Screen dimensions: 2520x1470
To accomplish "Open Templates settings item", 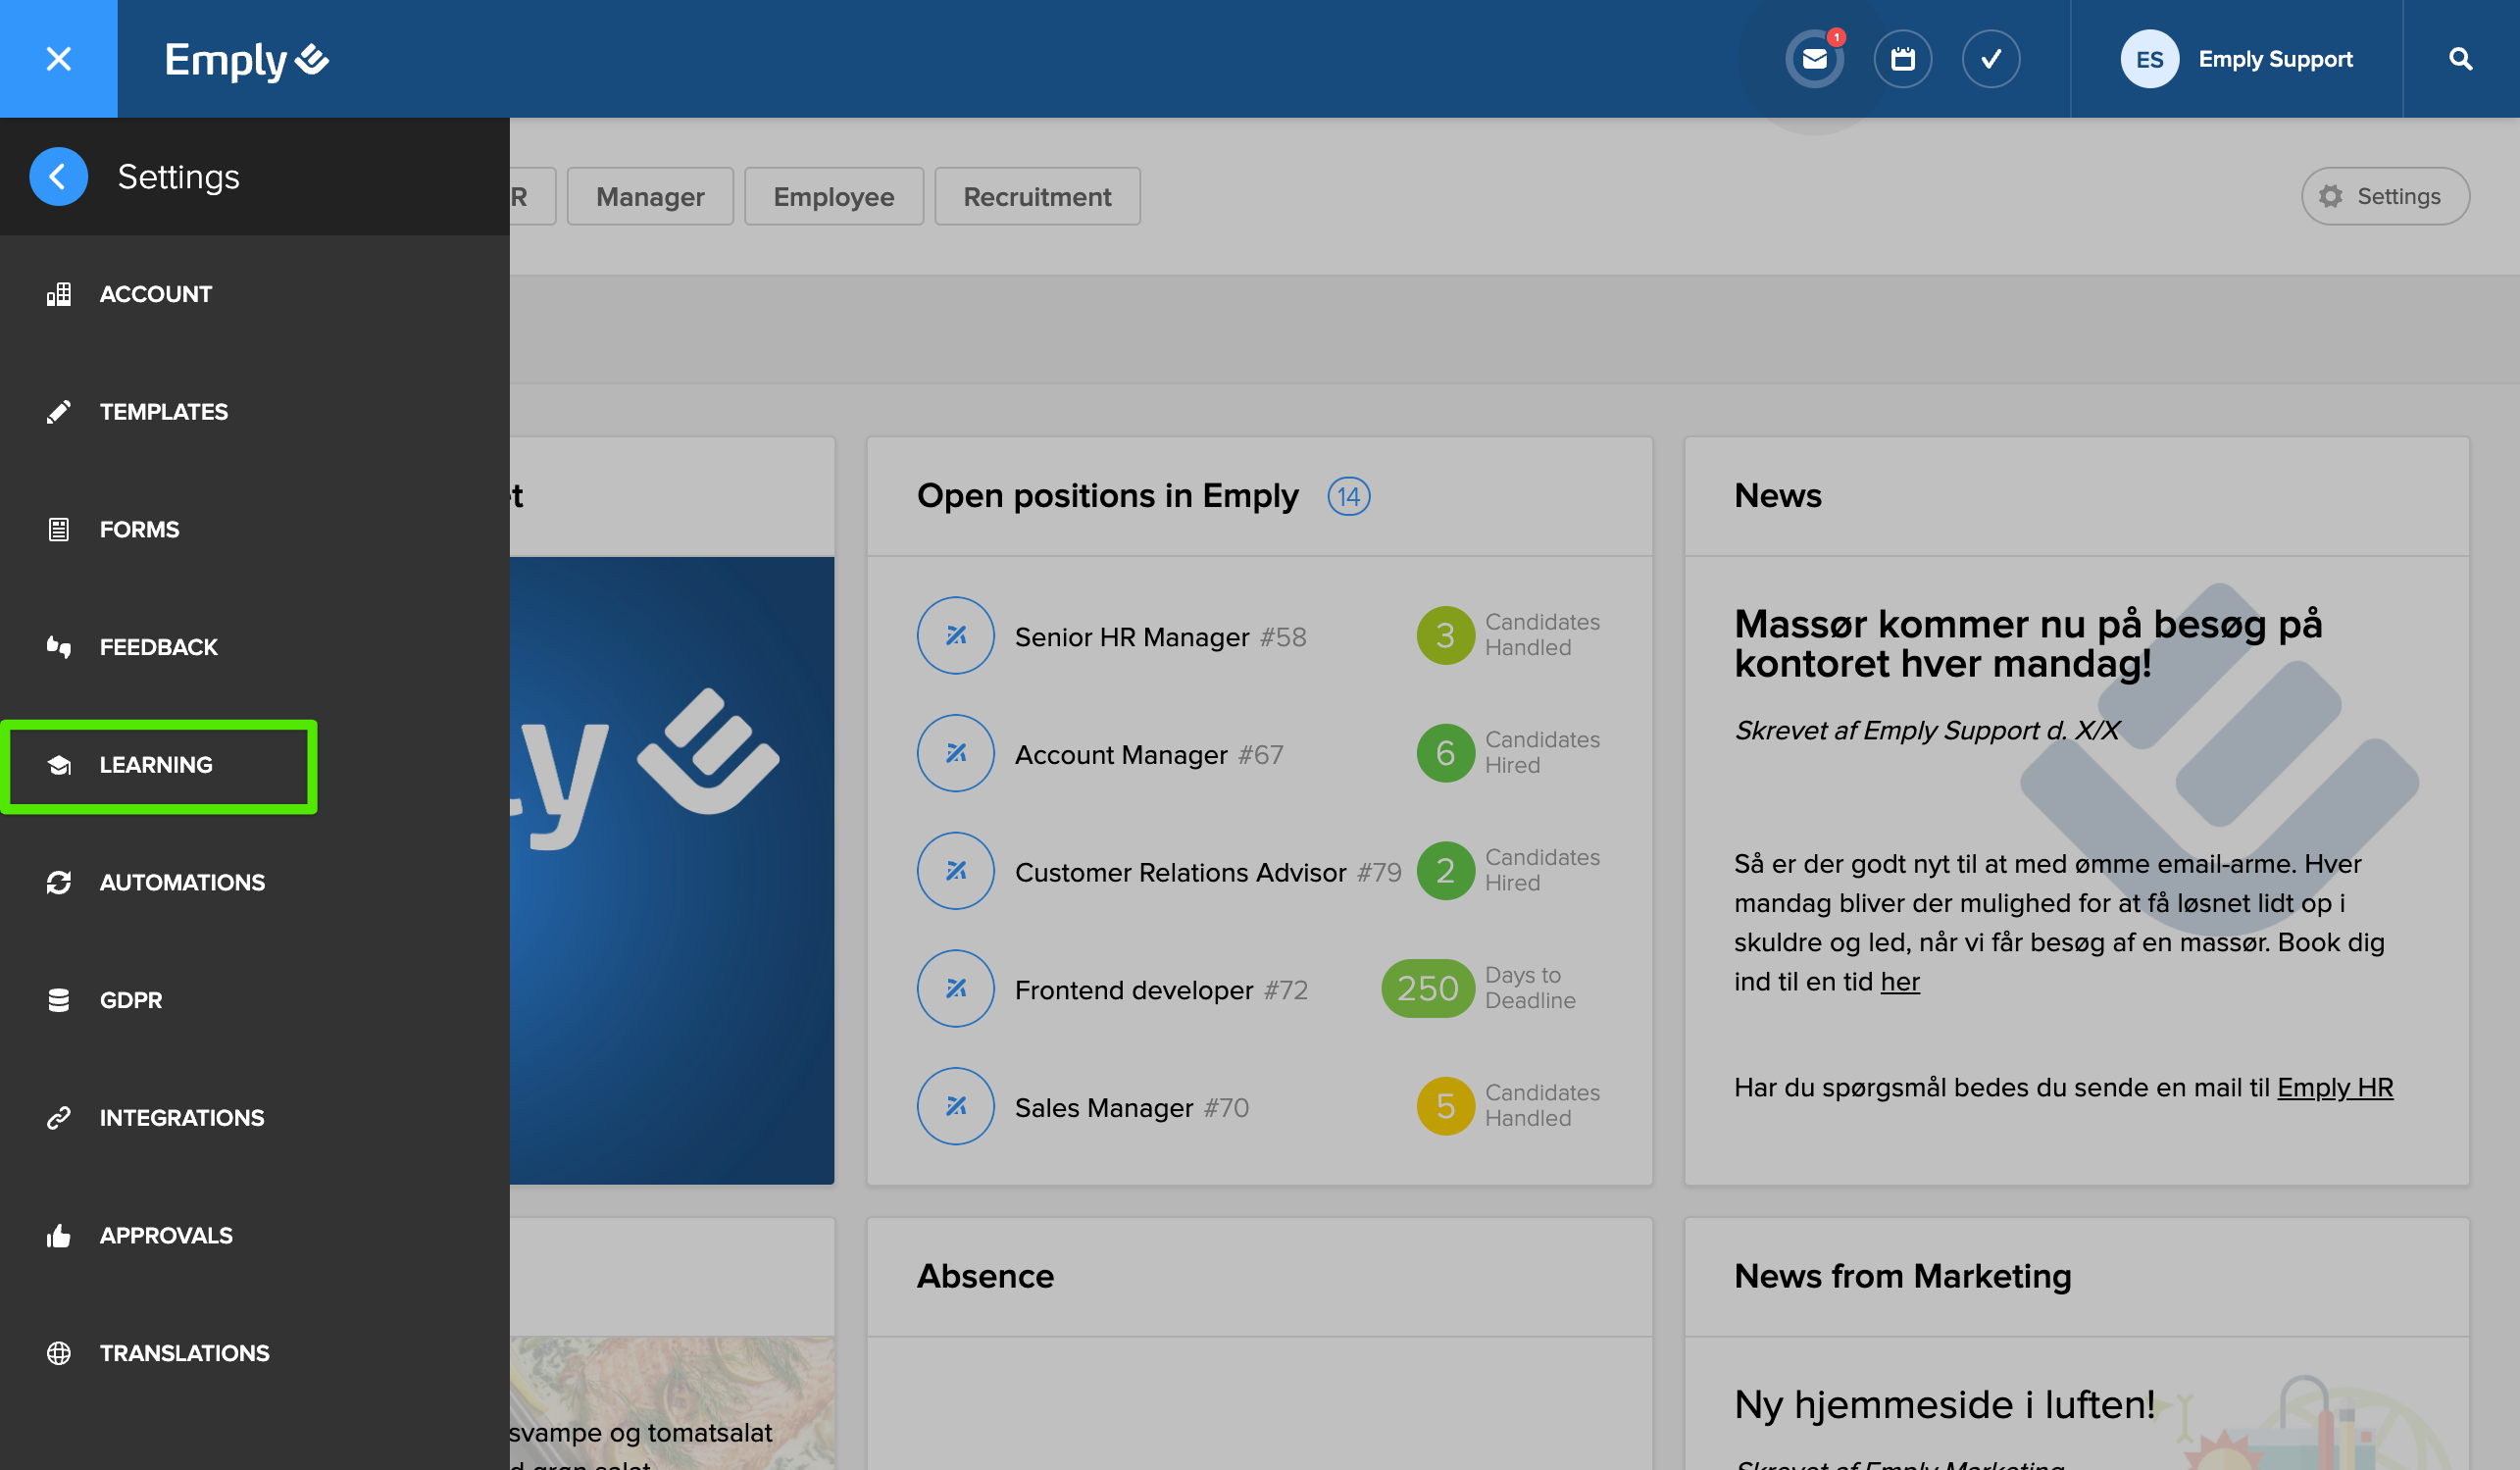I will click(x=163, y=412).
